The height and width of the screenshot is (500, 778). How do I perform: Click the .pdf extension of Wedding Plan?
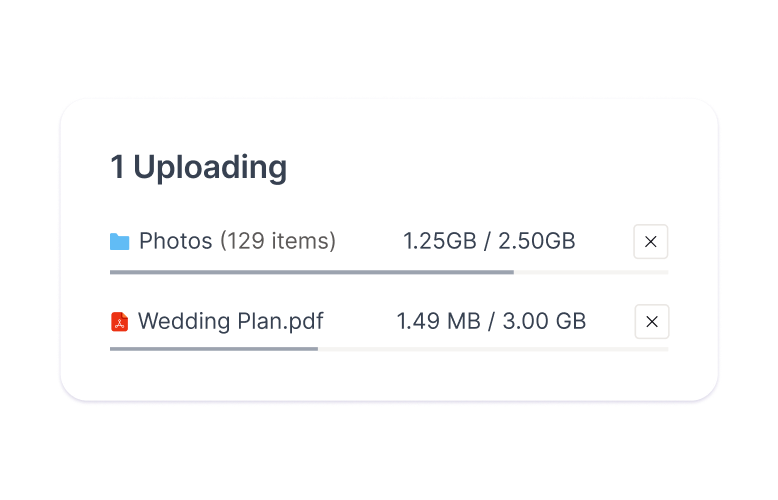pyautogui.click(x=302, y=322)
